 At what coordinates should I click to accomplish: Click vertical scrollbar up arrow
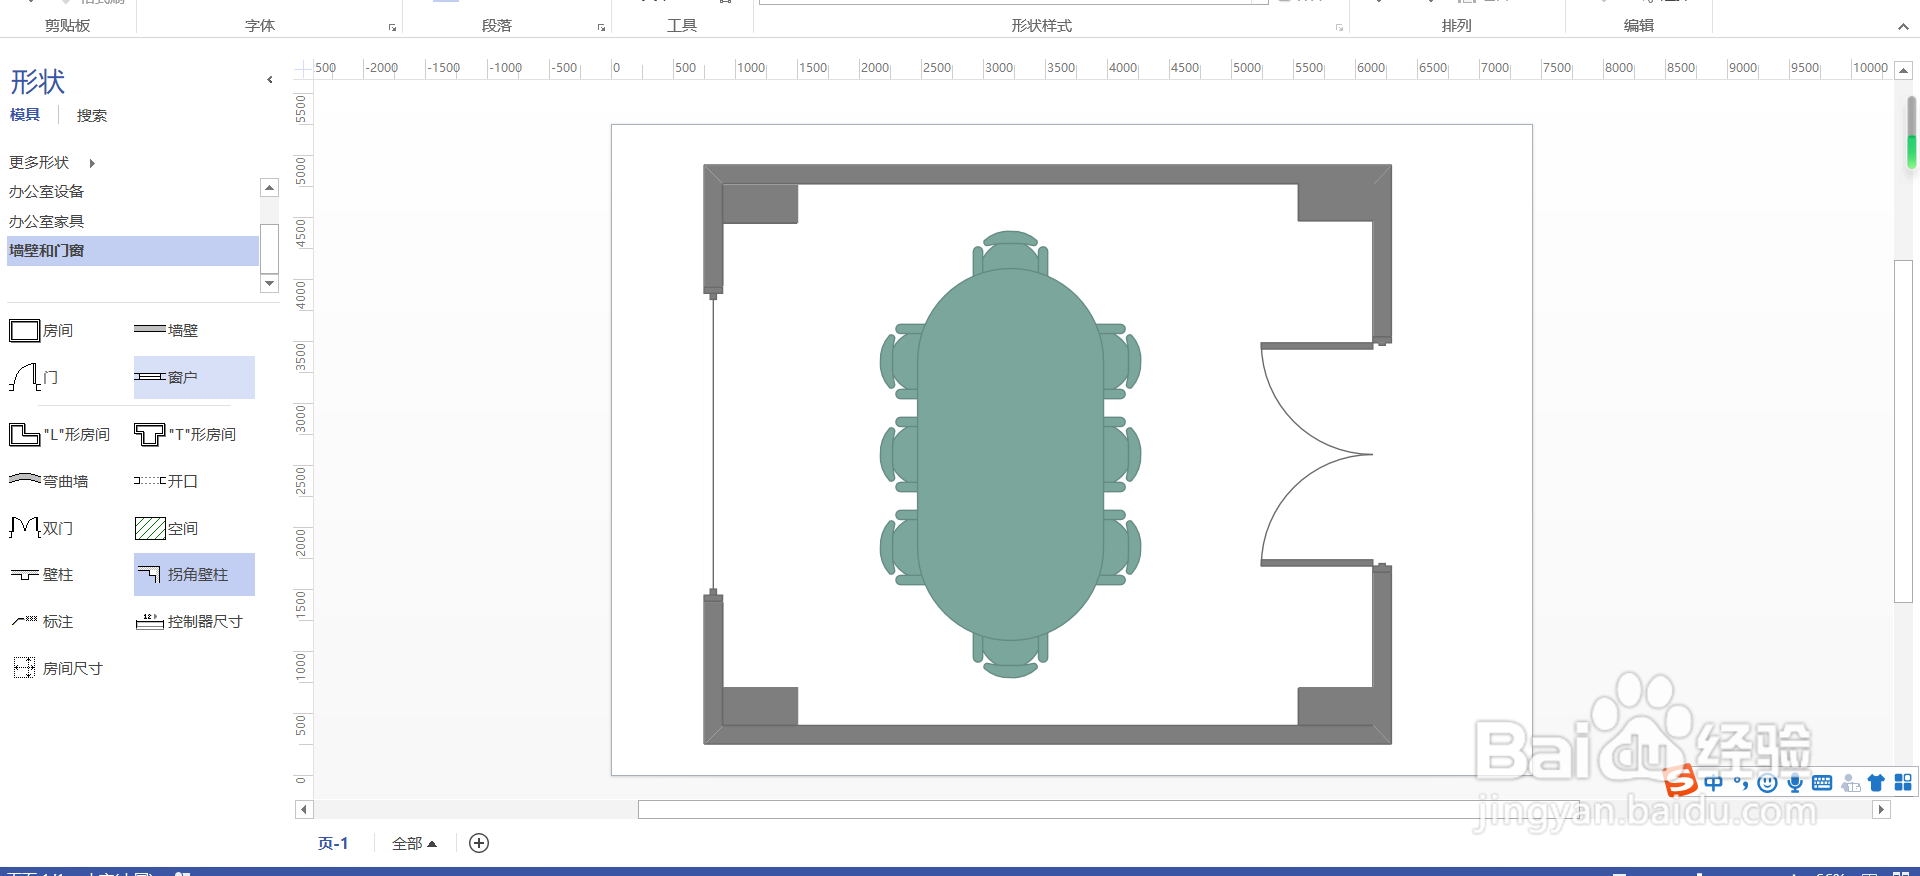(x=1903, y=71)
